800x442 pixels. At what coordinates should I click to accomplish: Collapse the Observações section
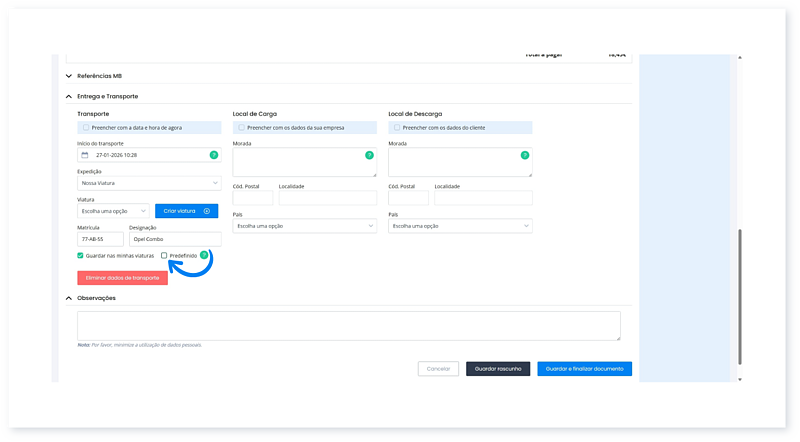pos(68,298)
